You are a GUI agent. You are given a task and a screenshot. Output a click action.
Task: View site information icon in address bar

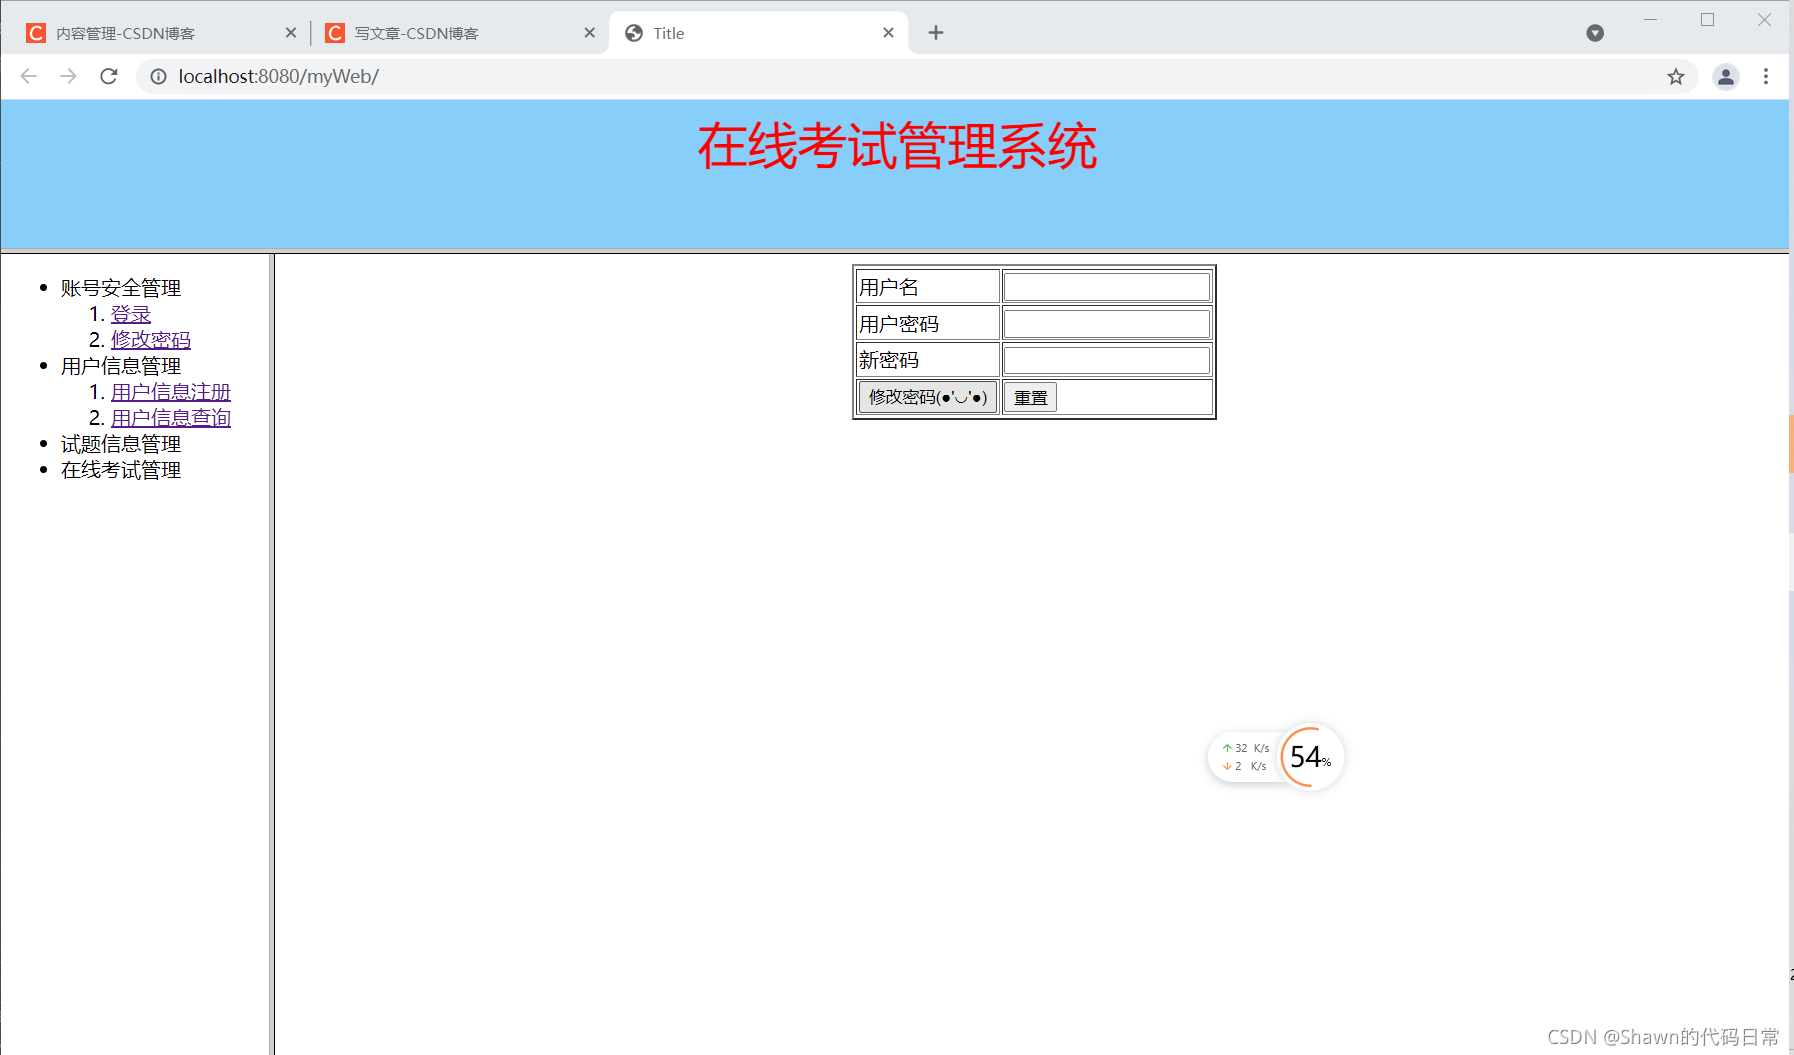(x=158, y=76)
